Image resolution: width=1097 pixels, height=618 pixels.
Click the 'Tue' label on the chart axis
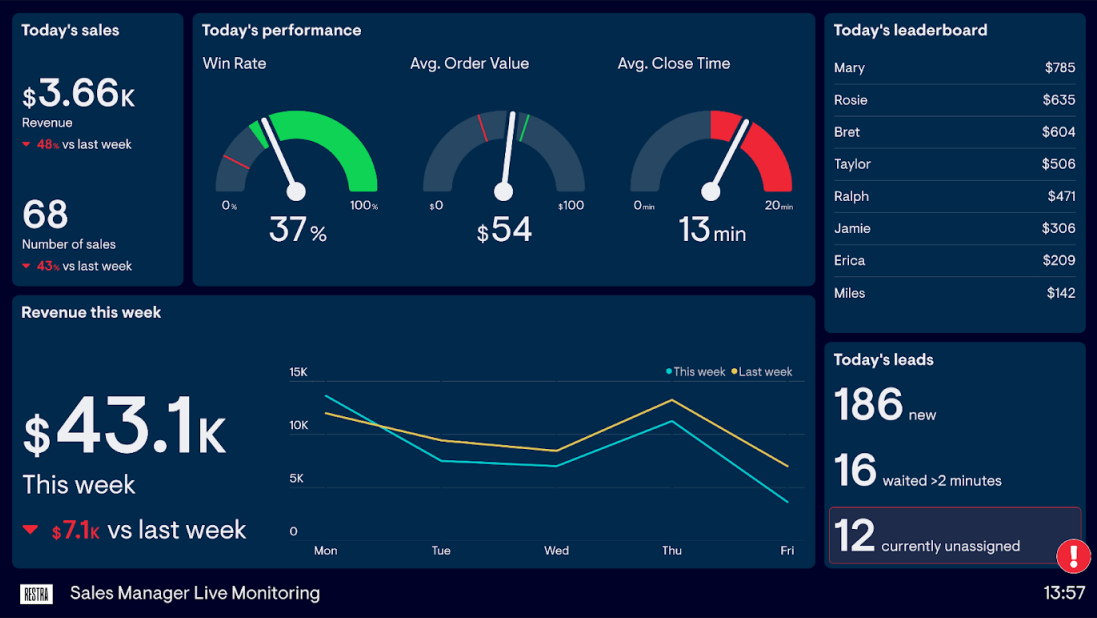pyautogui.click(x=441, y=551)
